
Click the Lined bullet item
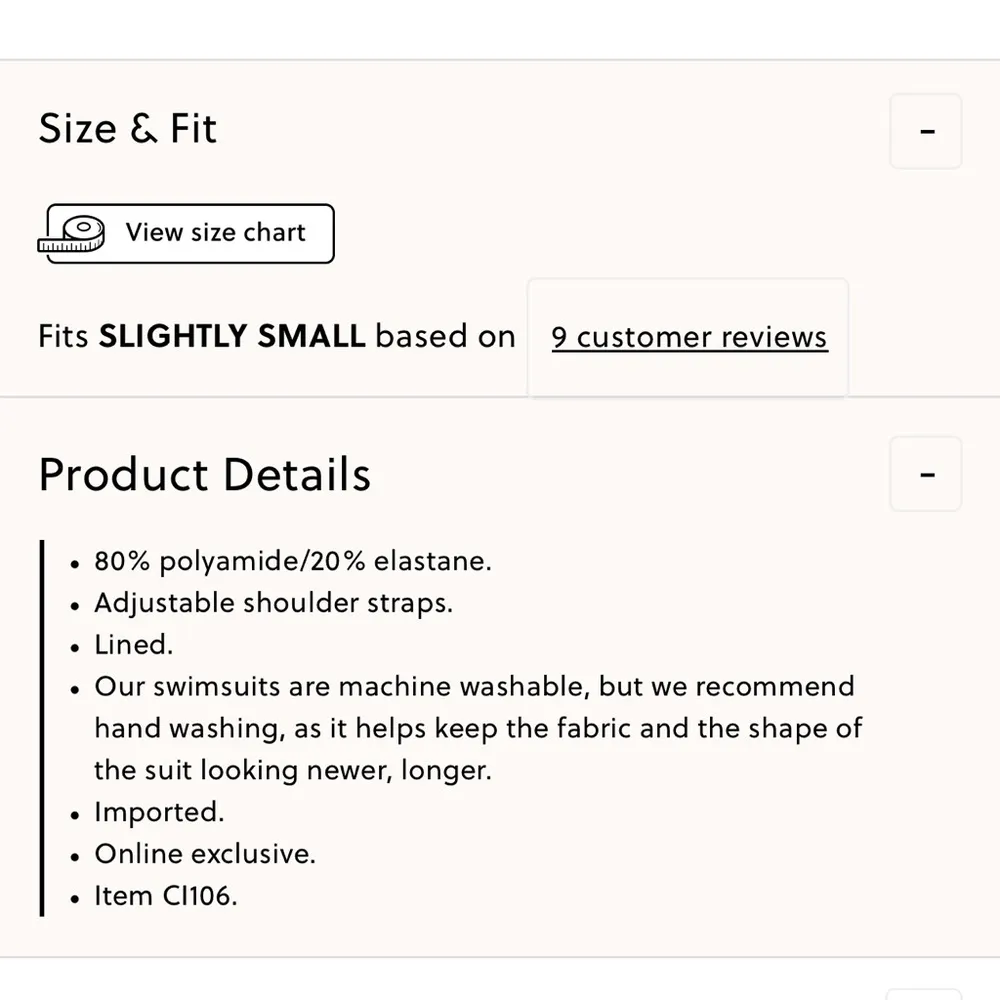coord(134,645)
